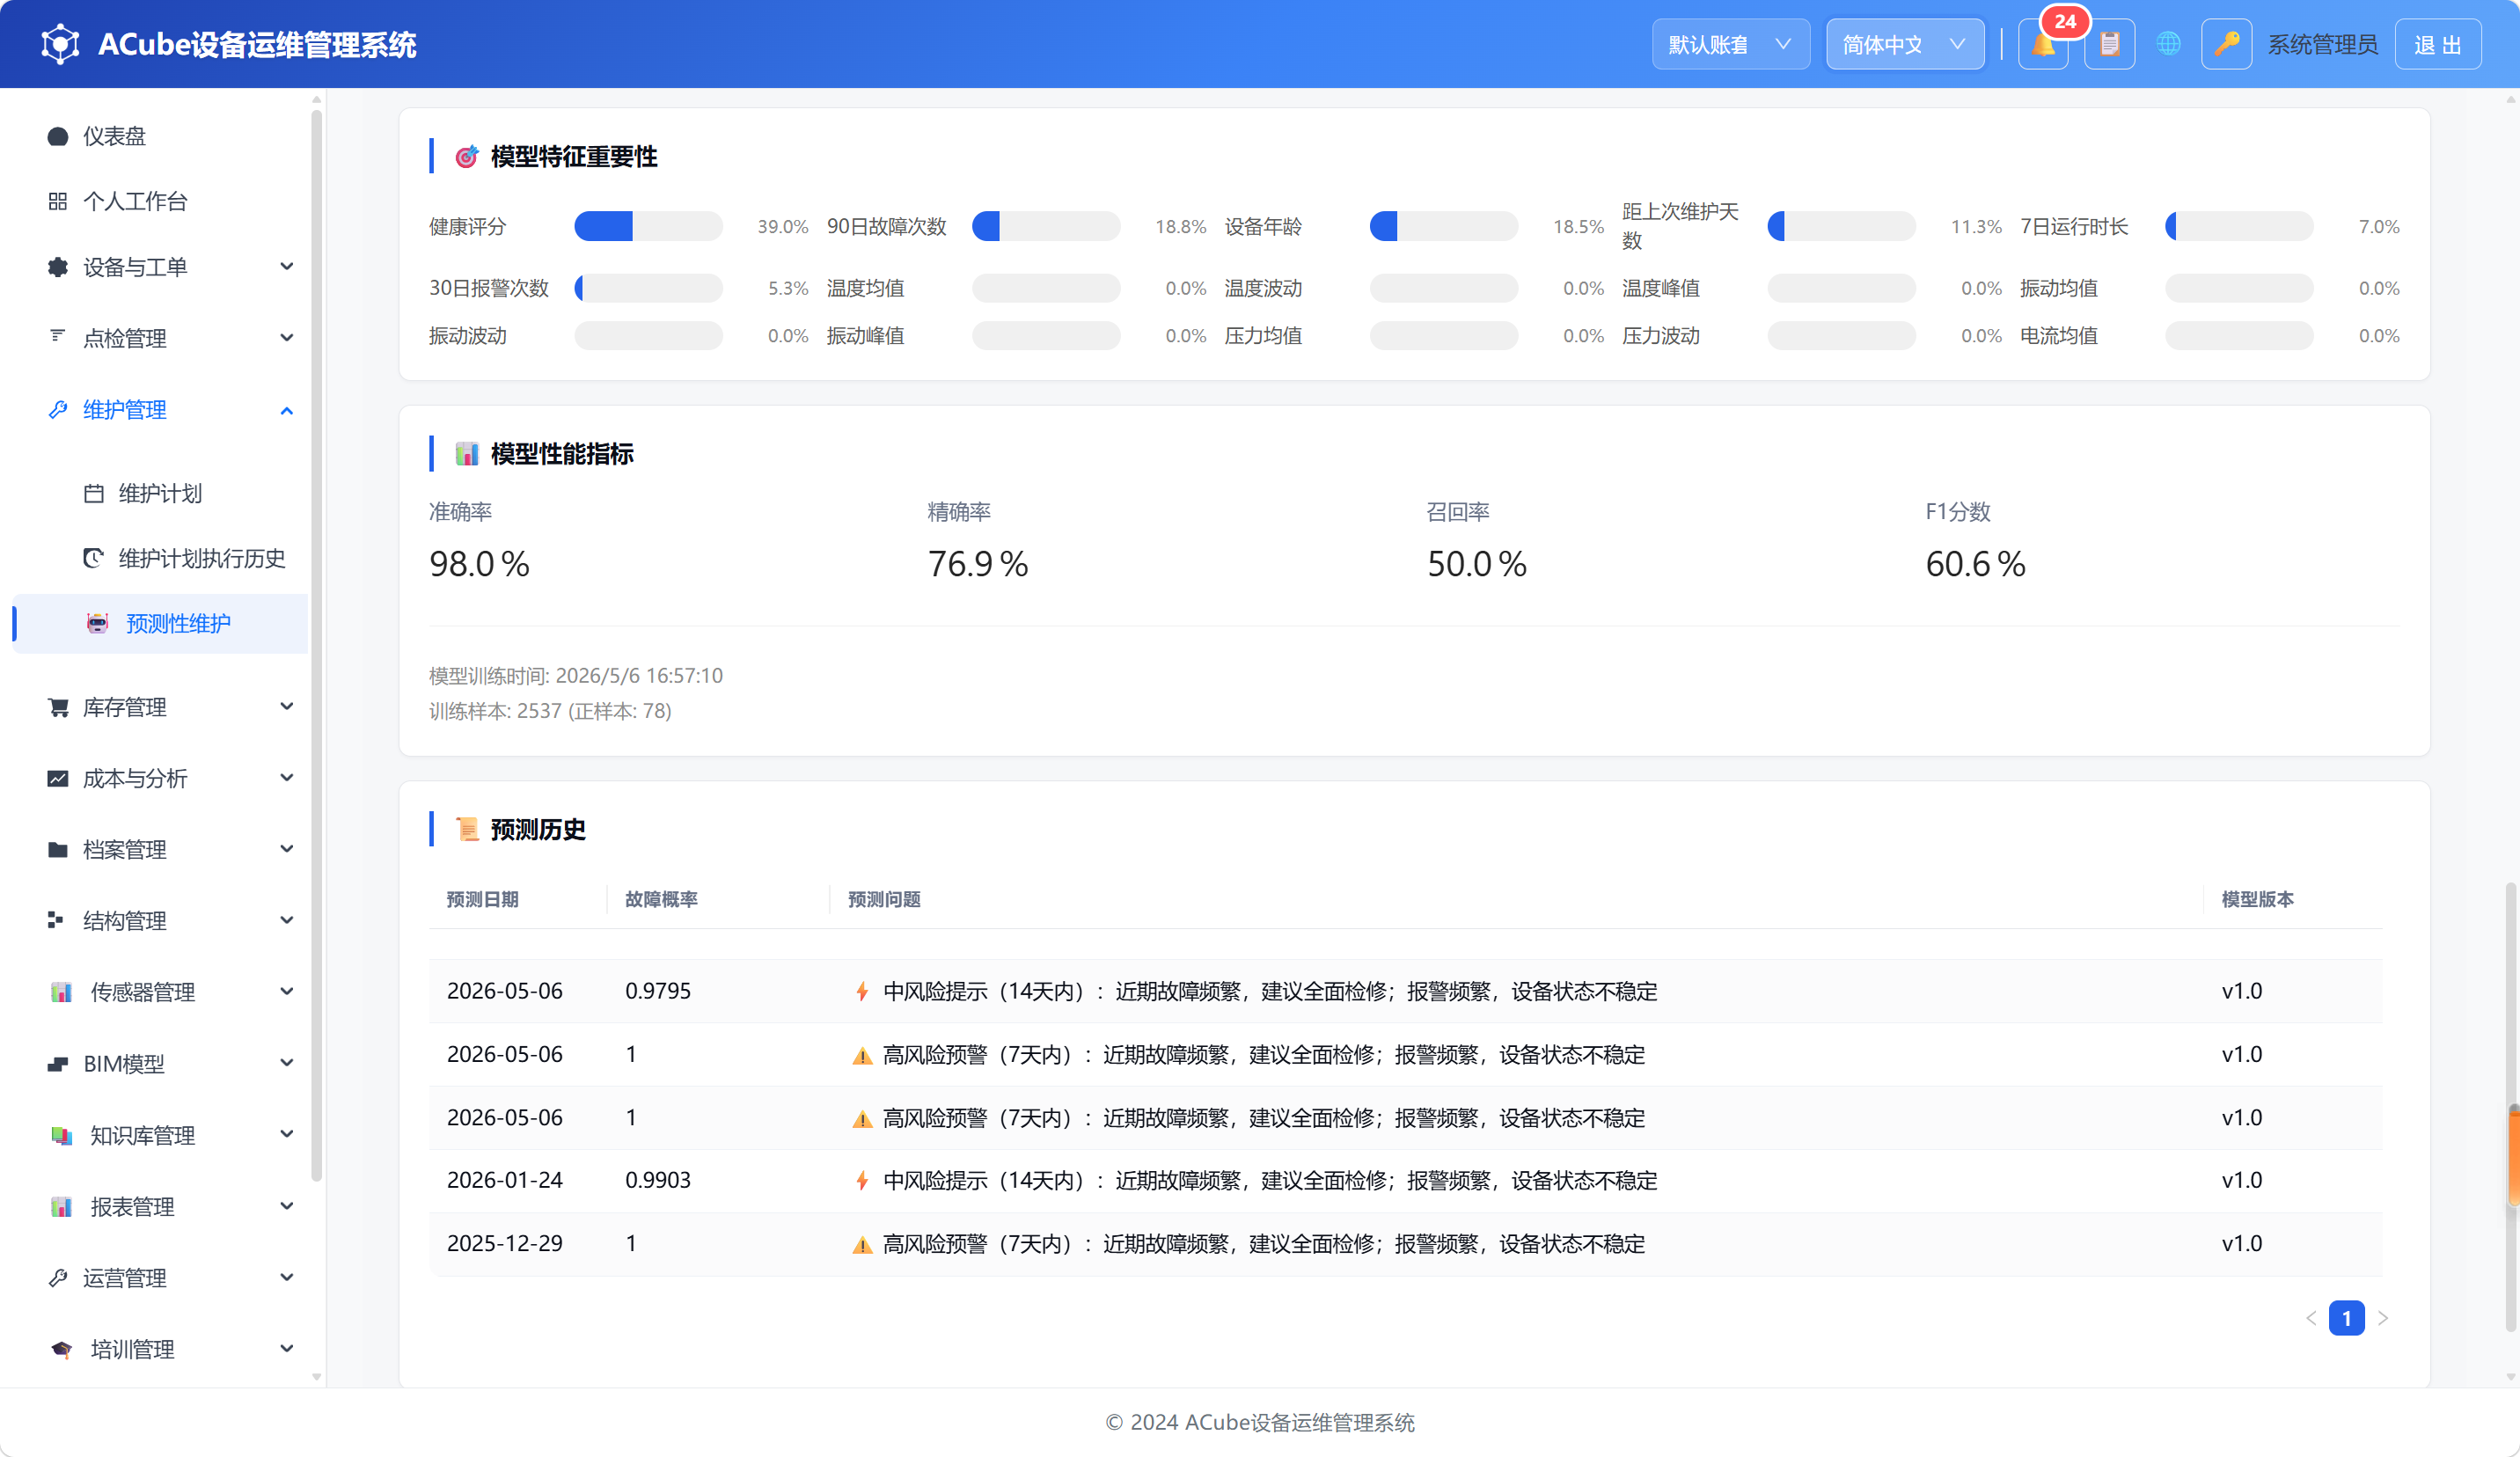Click the 健康评分 importance bar
This screenshot has width=2520, height=1457.
pos(648,227)
